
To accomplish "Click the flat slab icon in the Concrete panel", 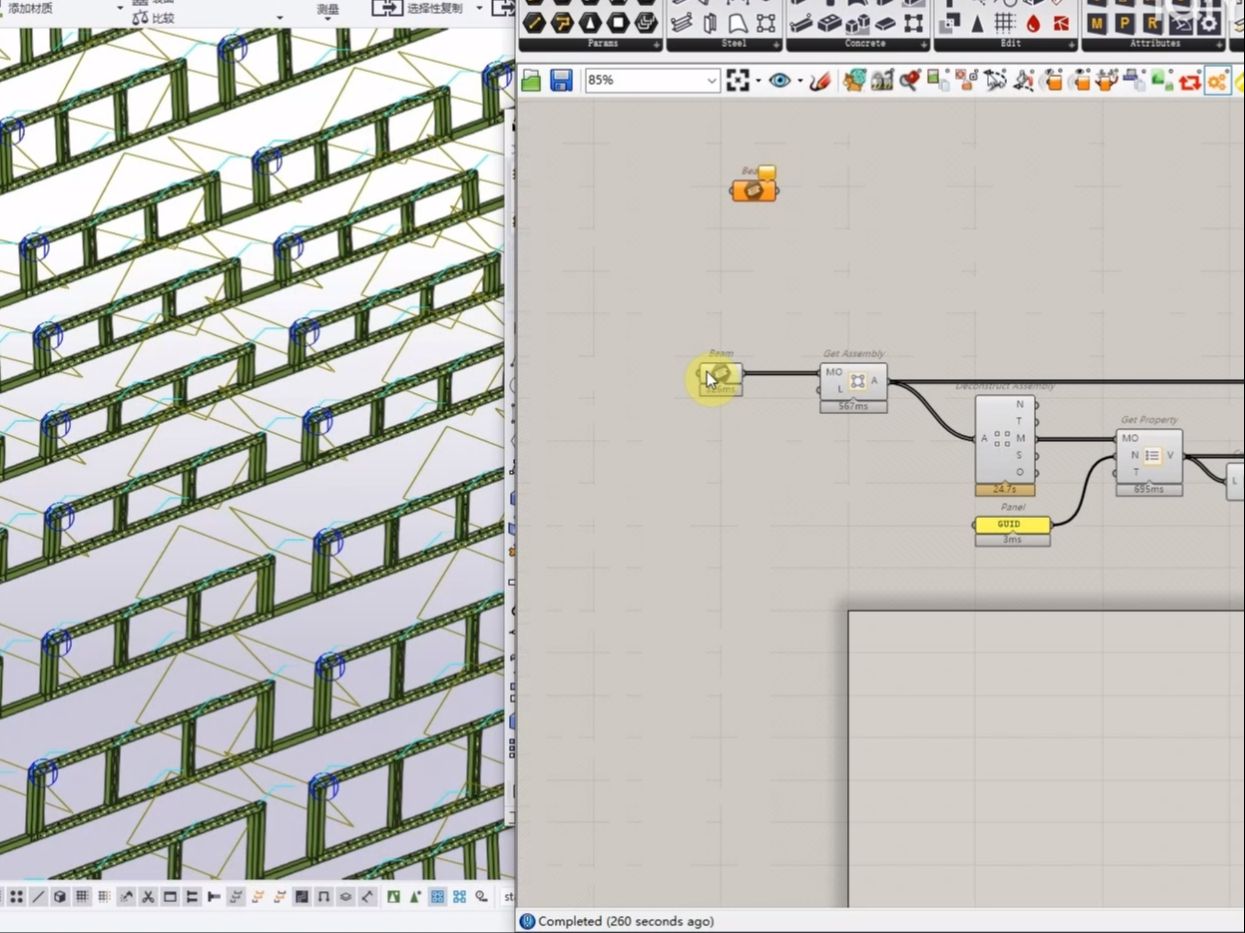I will [x=886, y=23].
